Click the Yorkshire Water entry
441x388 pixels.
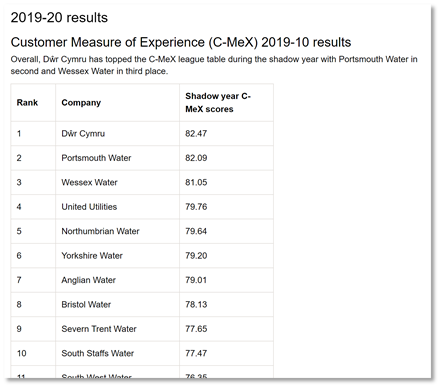[92, 256]
